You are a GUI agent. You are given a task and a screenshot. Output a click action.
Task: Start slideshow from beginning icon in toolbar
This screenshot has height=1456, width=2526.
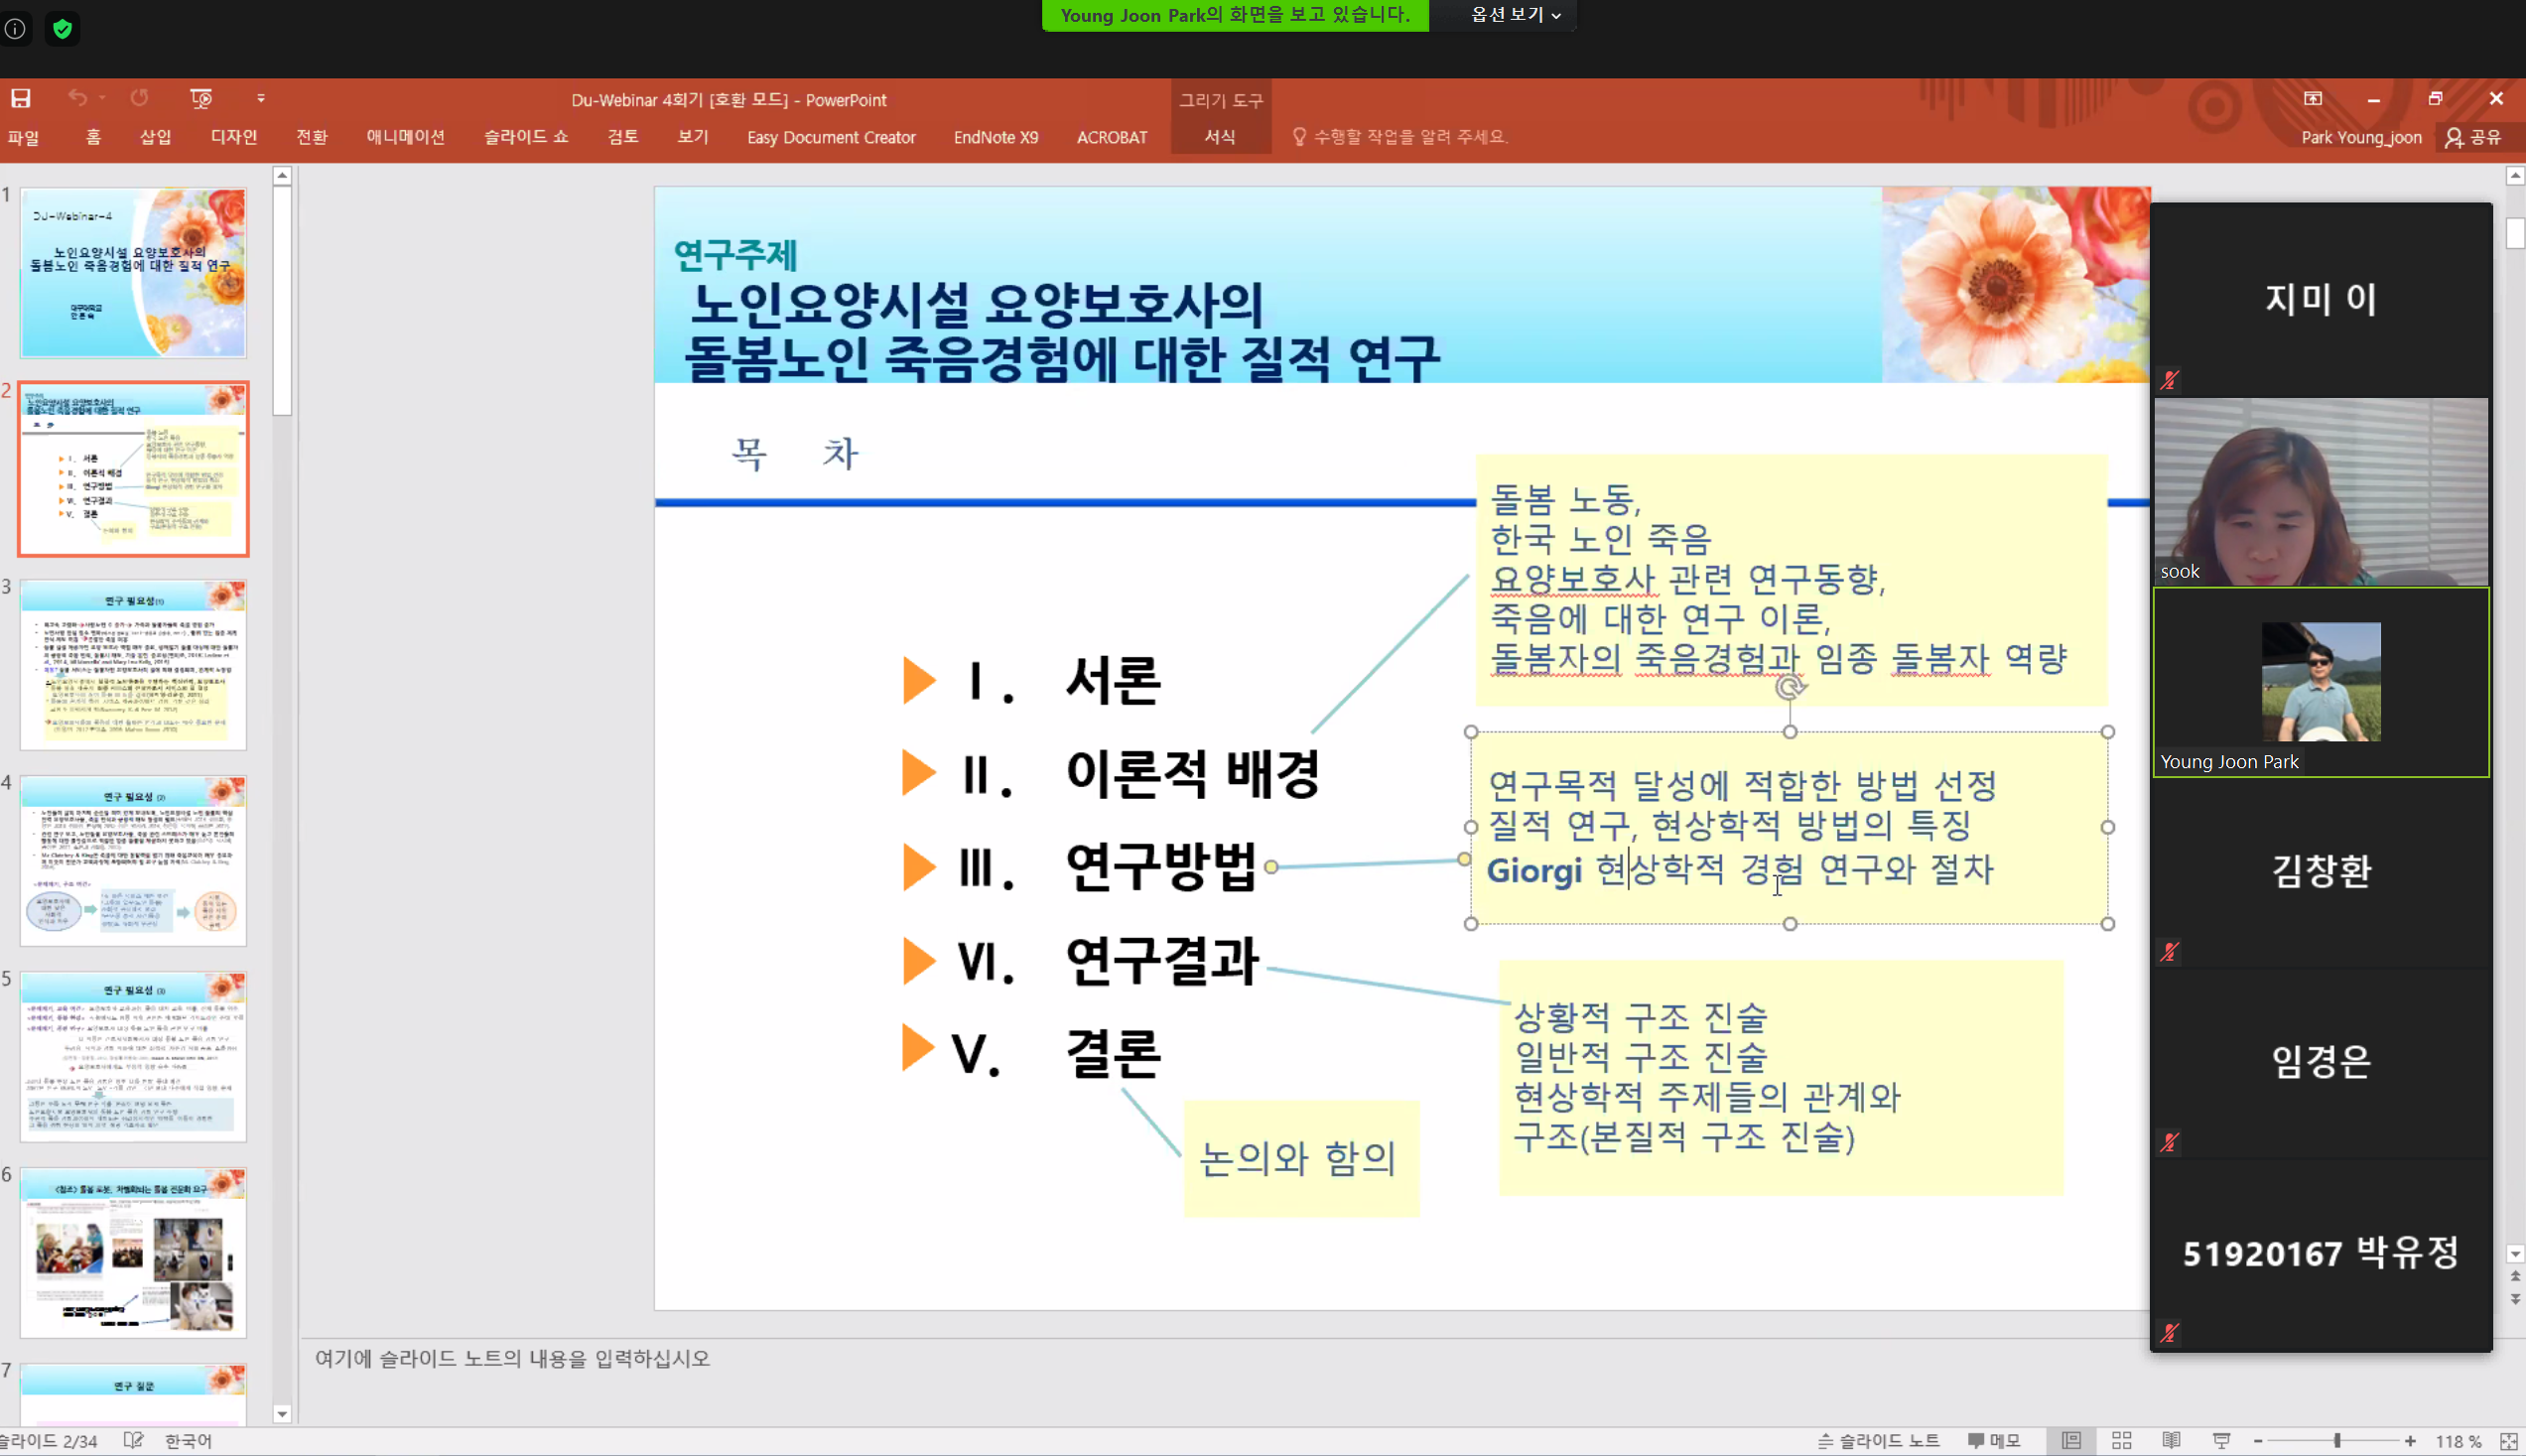pos(201,98)
